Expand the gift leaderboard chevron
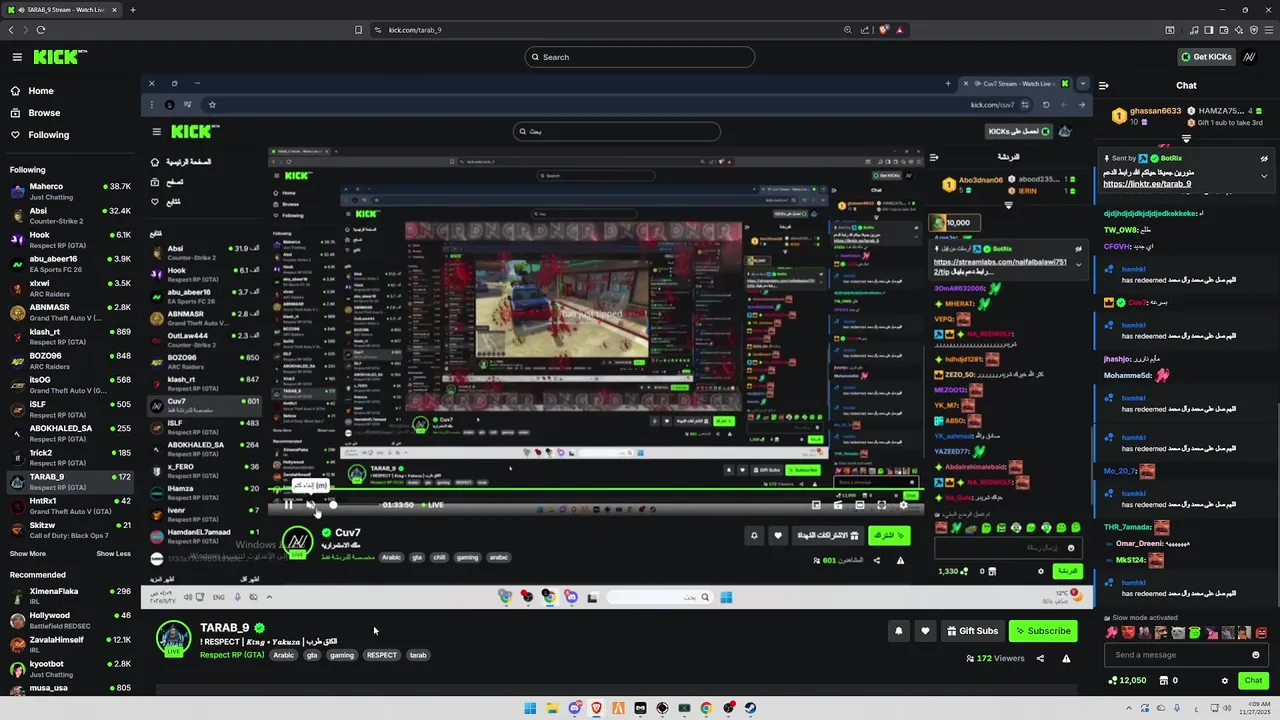The height and width of the screenshot is (720, 1280). point(1186,138)
